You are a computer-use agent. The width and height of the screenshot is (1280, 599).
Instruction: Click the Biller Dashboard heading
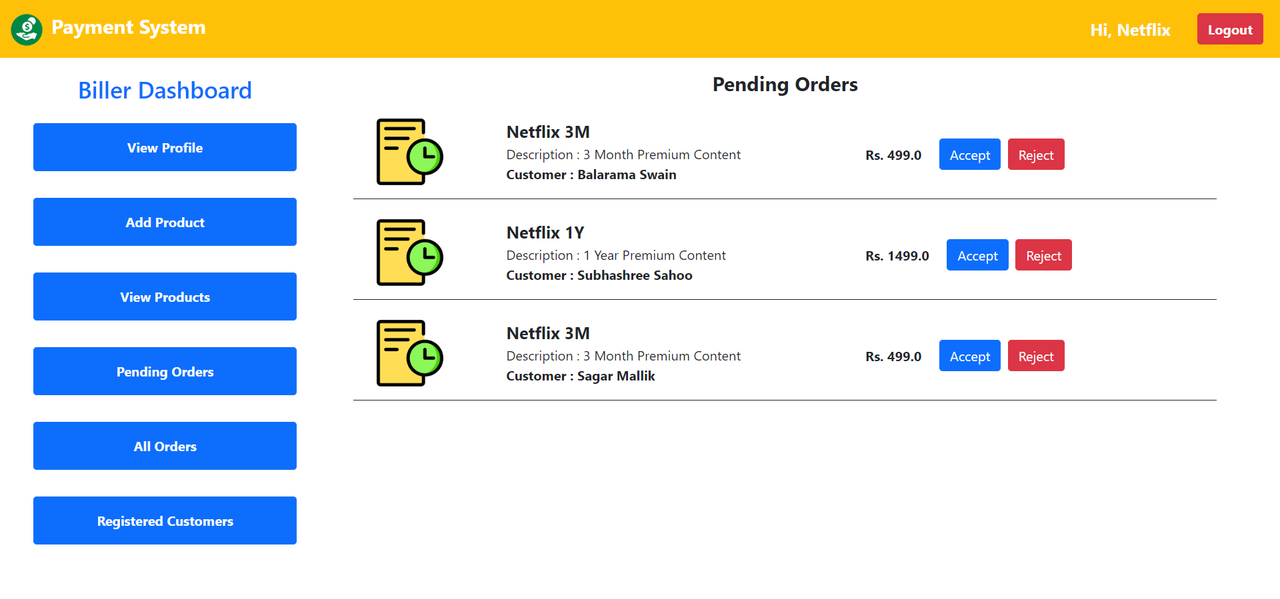165,91
